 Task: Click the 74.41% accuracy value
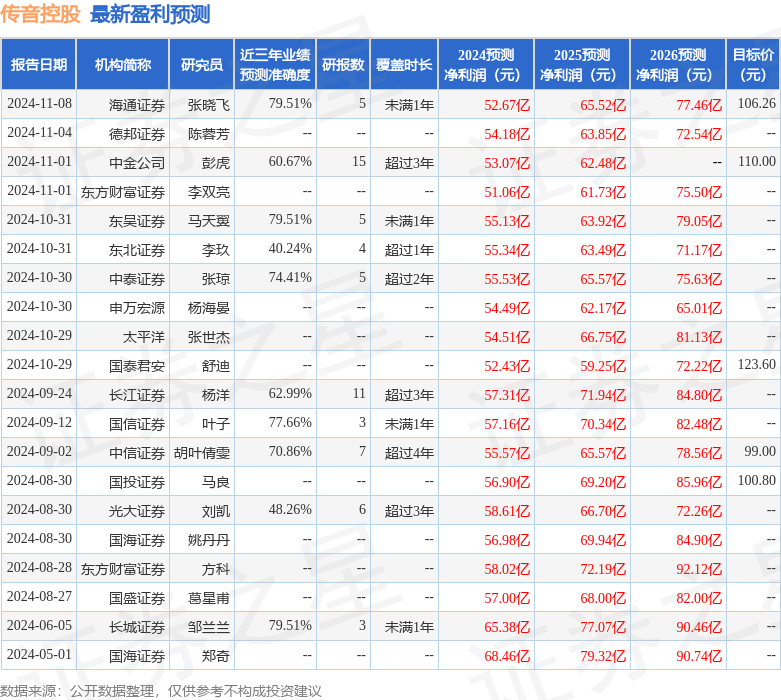tap(290, 278)
